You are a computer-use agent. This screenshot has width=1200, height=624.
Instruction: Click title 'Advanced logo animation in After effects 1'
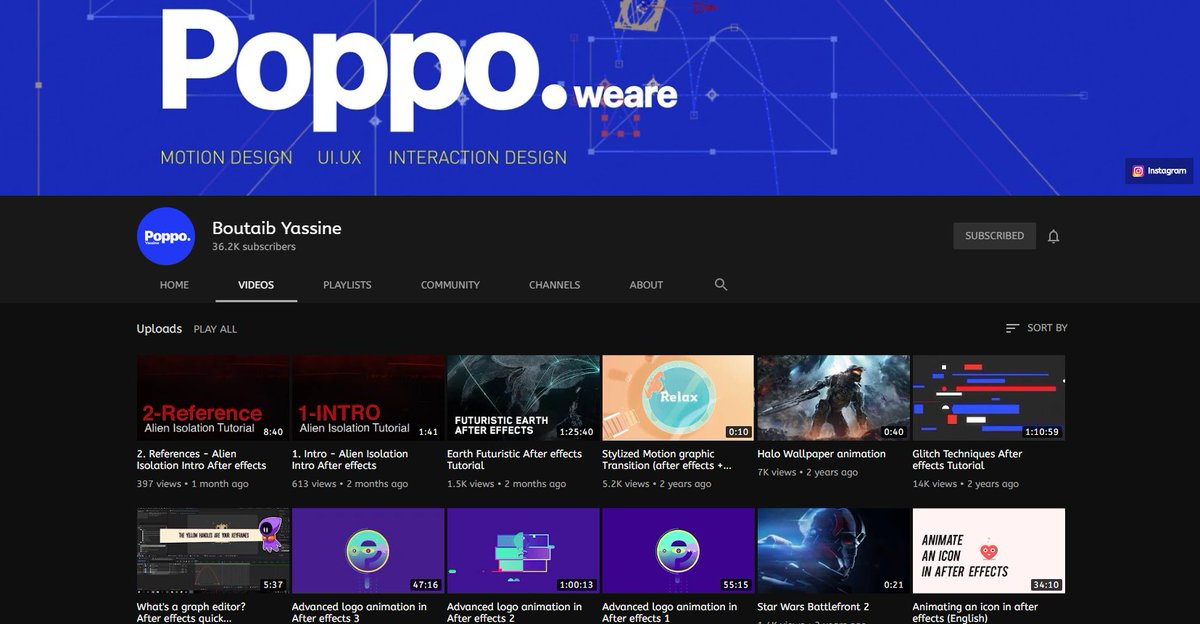pyautogui.click(x=669, y=612)
